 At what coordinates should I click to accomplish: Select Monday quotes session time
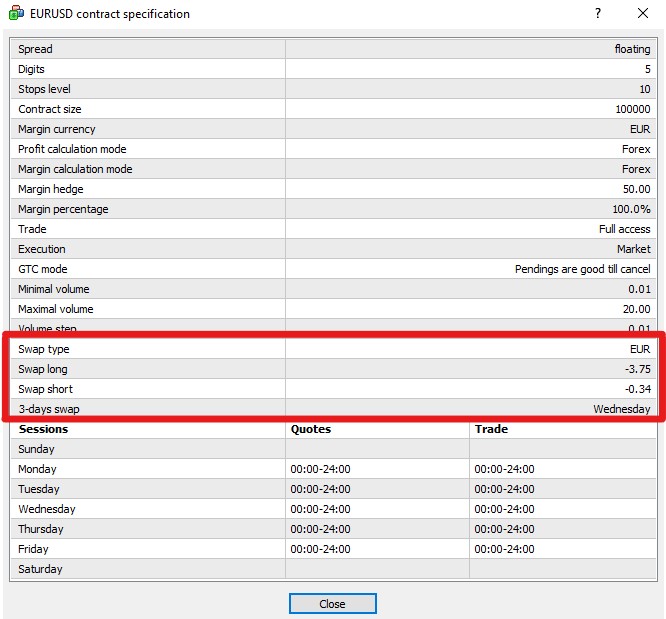click(x=320, y=469)
